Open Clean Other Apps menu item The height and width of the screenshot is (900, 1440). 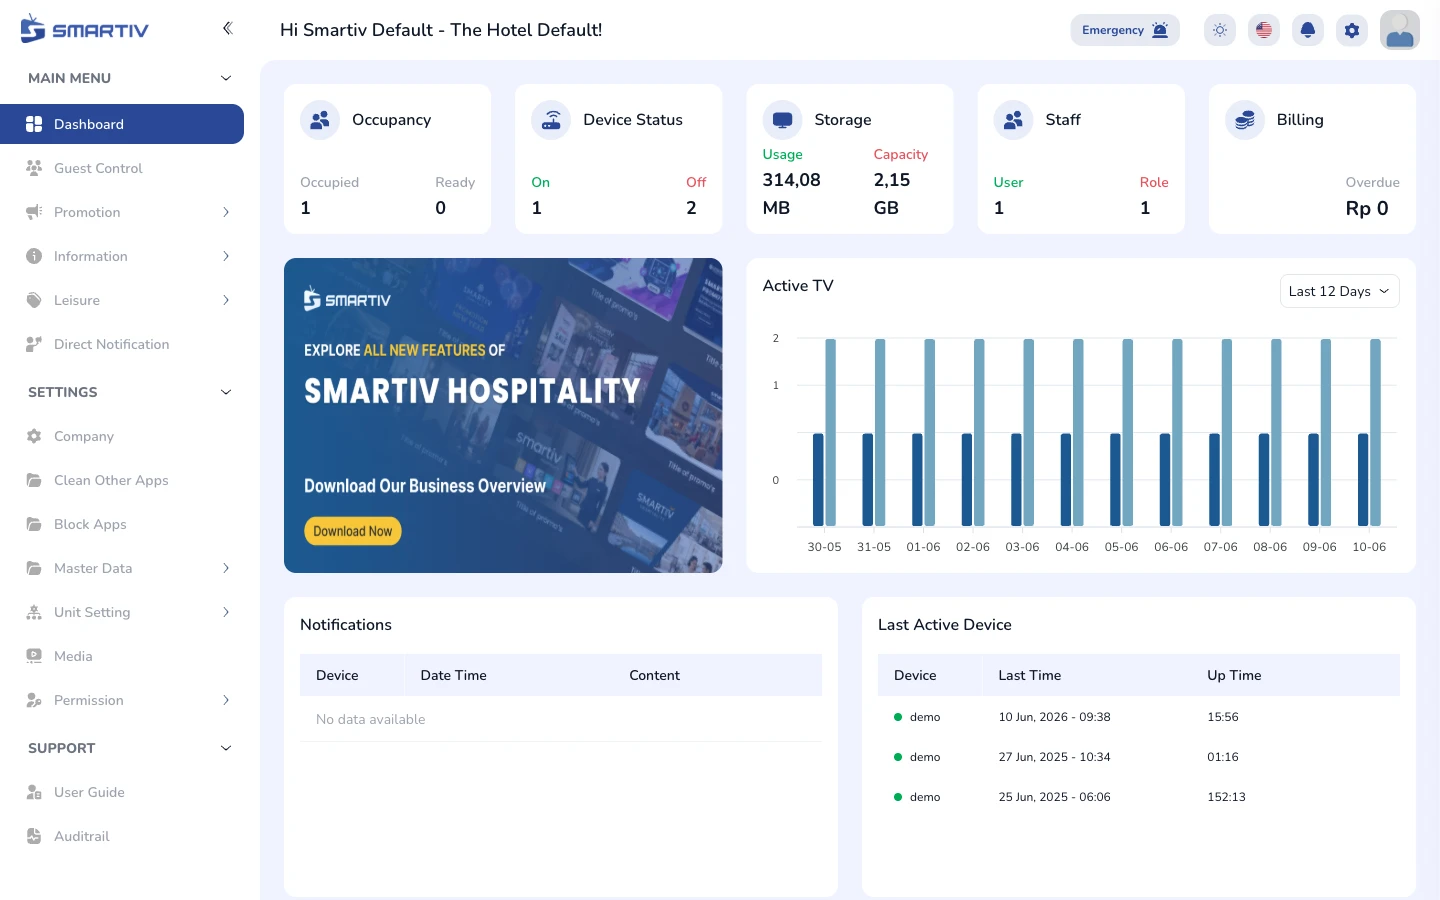click(122, 480)
